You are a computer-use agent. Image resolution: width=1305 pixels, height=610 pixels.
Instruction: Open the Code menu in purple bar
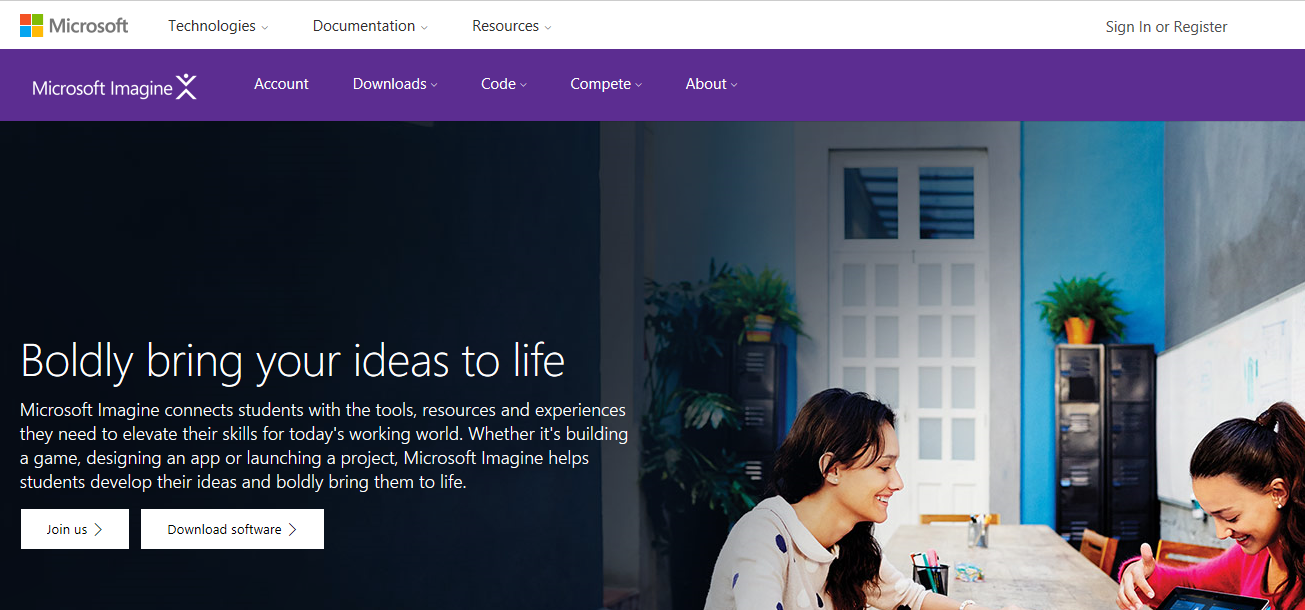(x=504, y=84)
